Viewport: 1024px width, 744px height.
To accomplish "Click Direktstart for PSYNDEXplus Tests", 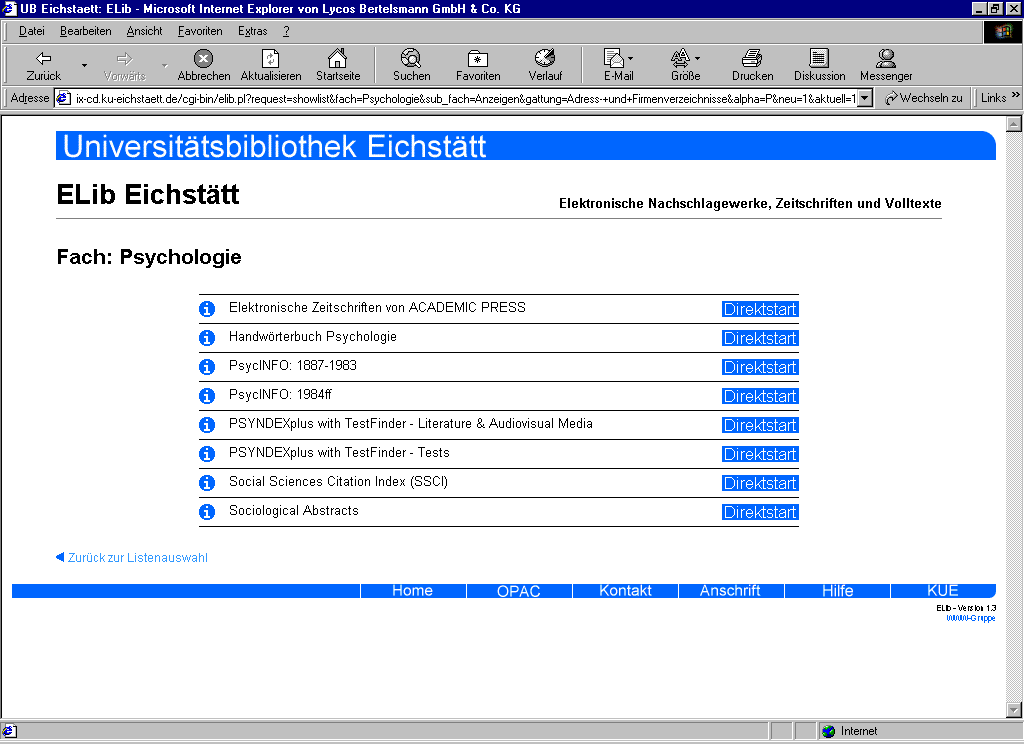I will (x=760, y=454).
